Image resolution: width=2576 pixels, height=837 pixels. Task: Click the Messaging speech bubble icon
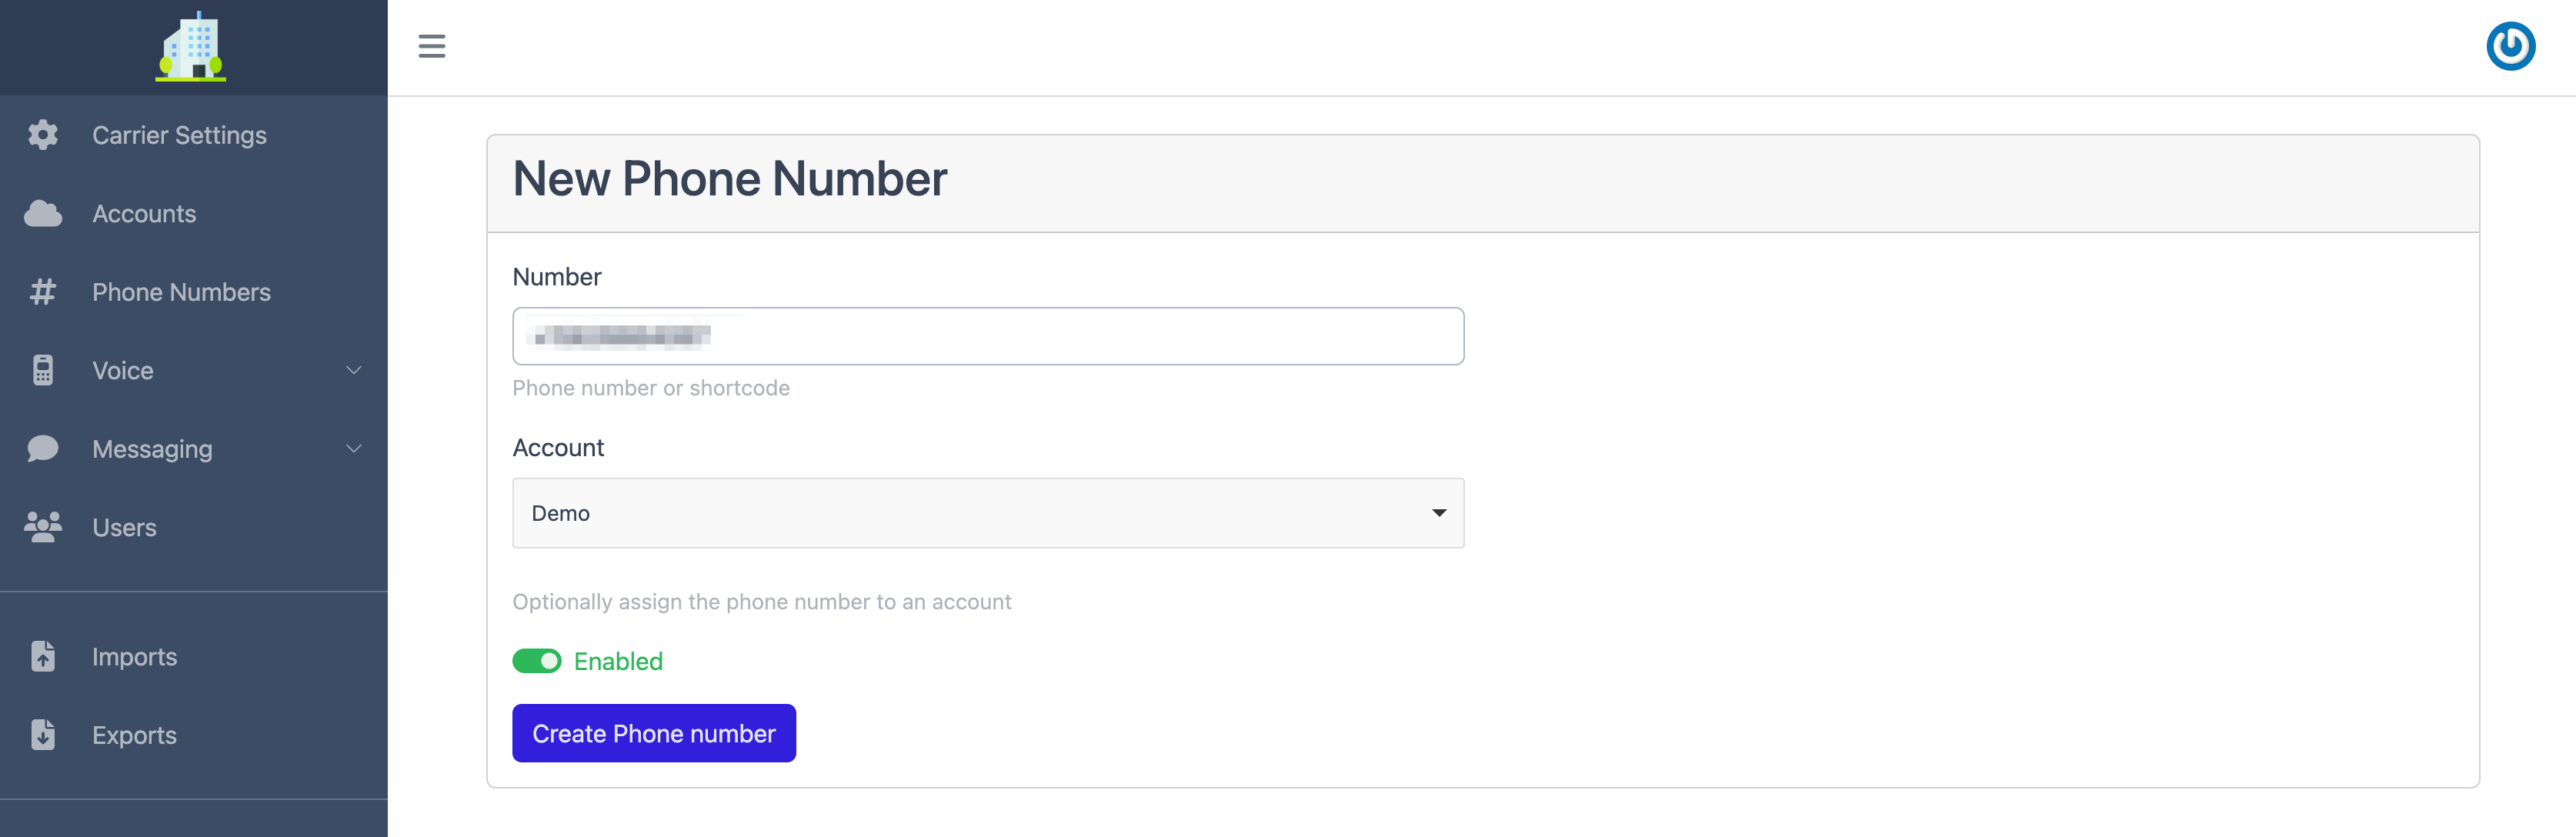[43, 449]
